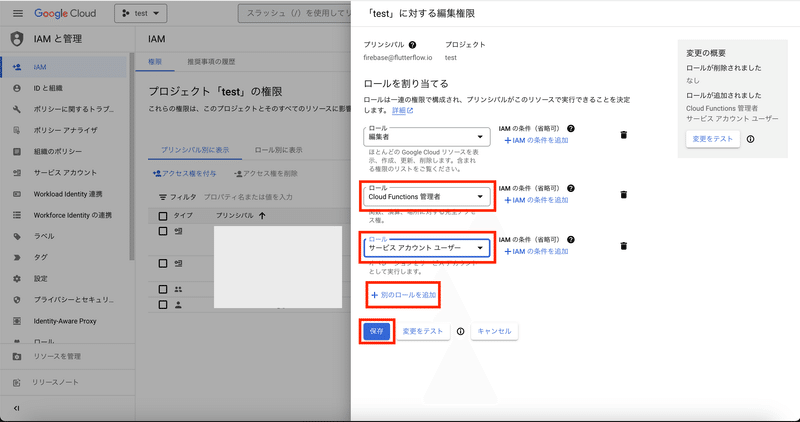Viewport: 800px width, 422px height.
Task: Click the リソースを管理 icon
Action: (x=17, y=356)
